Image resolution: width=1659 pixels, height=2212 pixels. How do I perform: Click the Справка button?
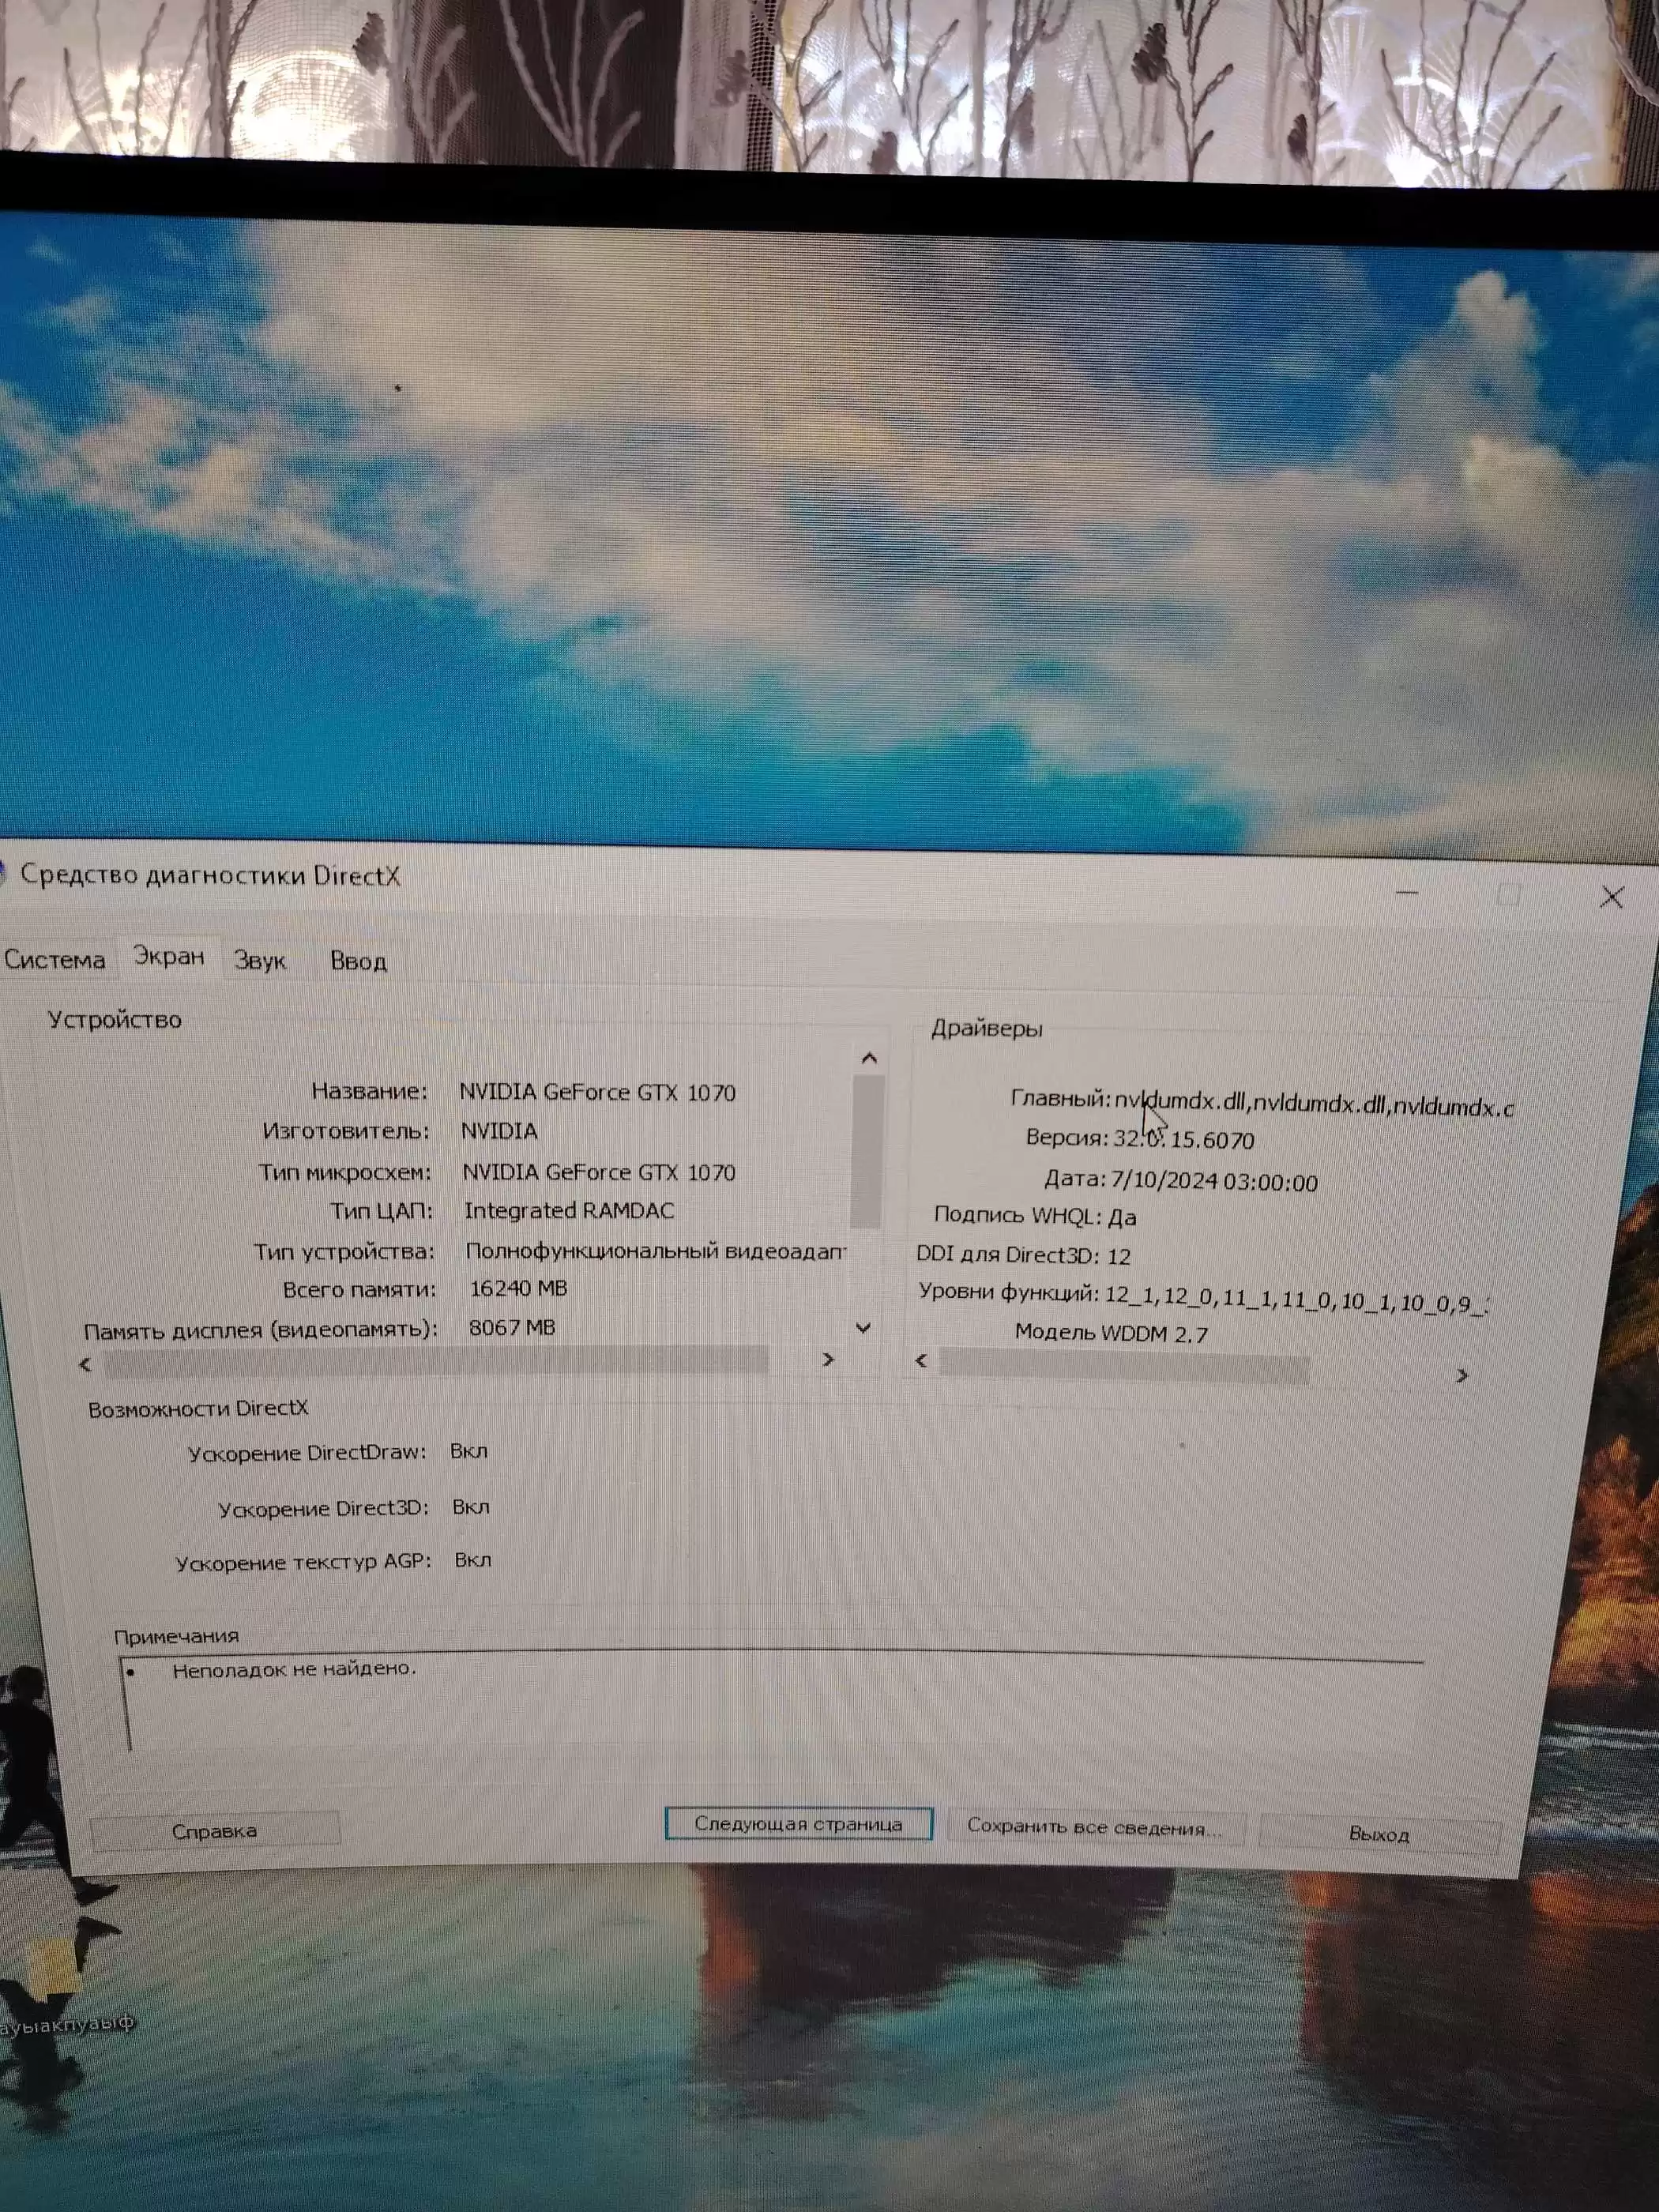(214, 1831)
